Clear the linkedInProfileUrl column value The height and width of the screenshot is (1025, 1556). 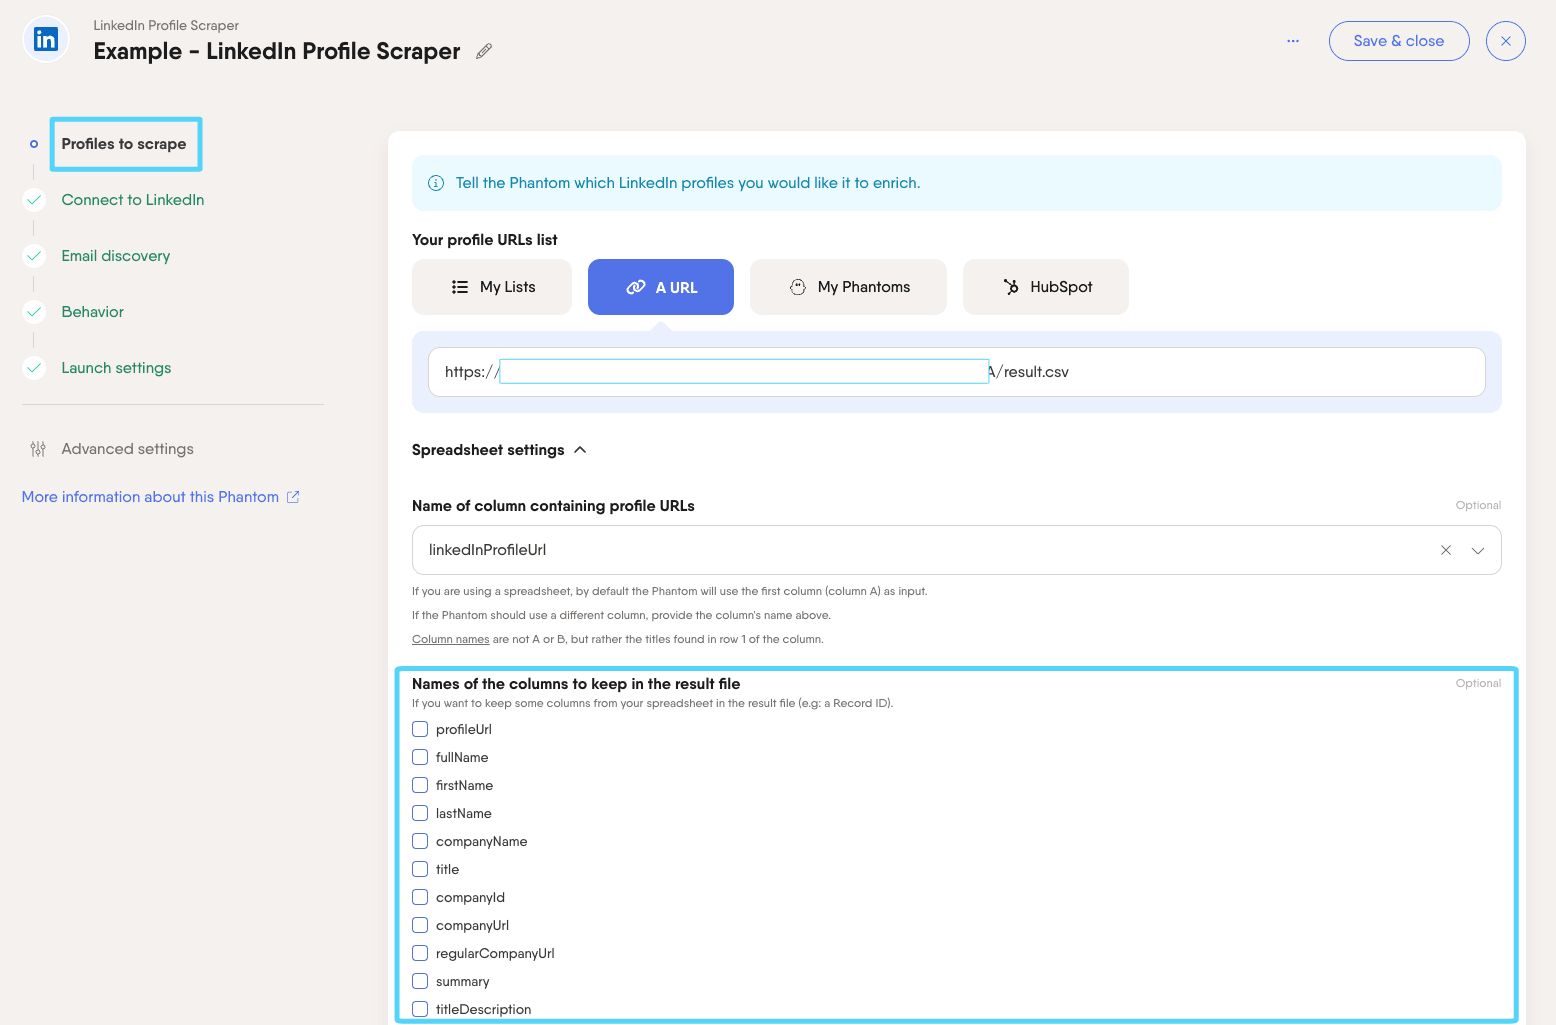pos(1446,550)
